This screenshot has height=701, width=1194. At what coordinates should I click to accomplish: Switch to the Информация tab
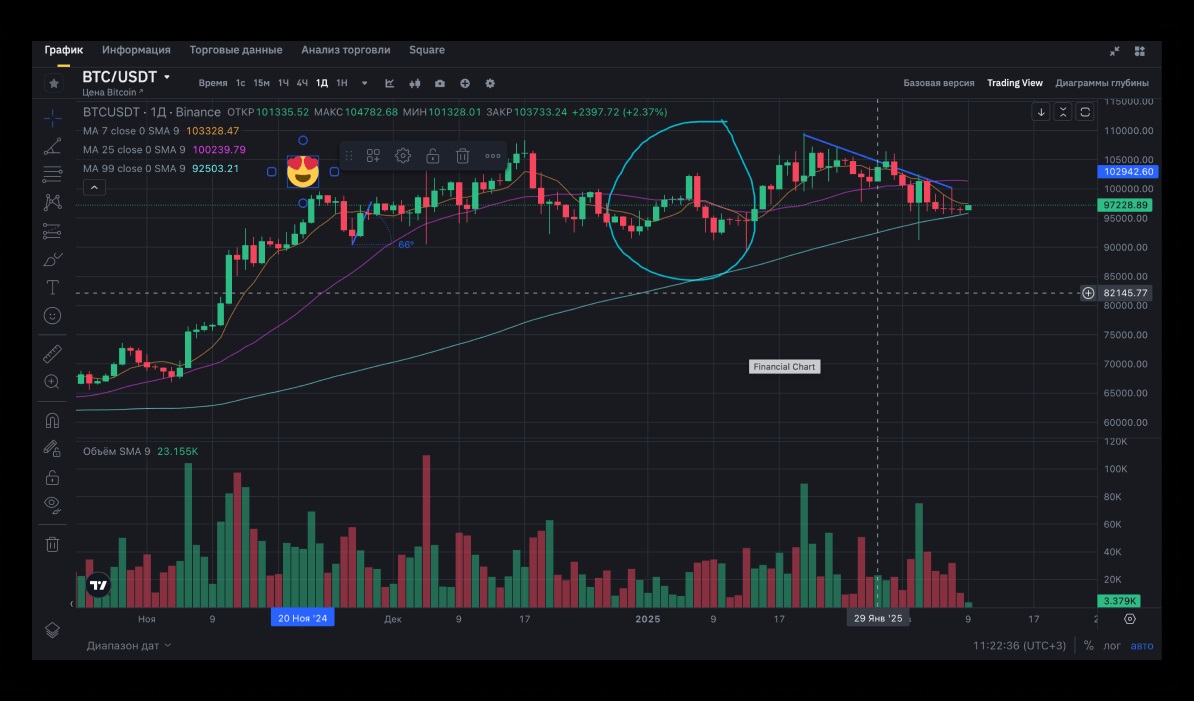[136, 50]
